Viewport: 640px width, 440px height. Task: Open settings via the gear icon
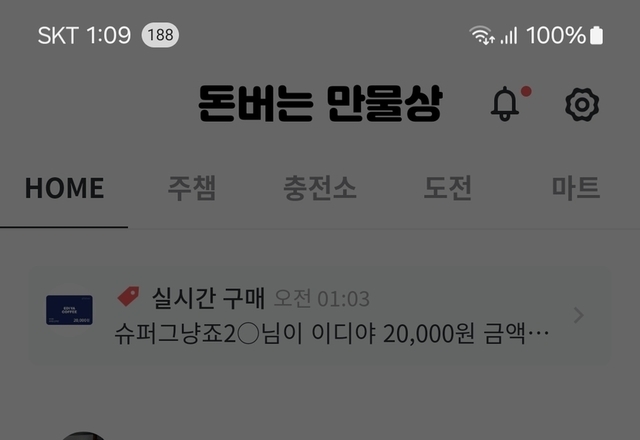(582, 104)
